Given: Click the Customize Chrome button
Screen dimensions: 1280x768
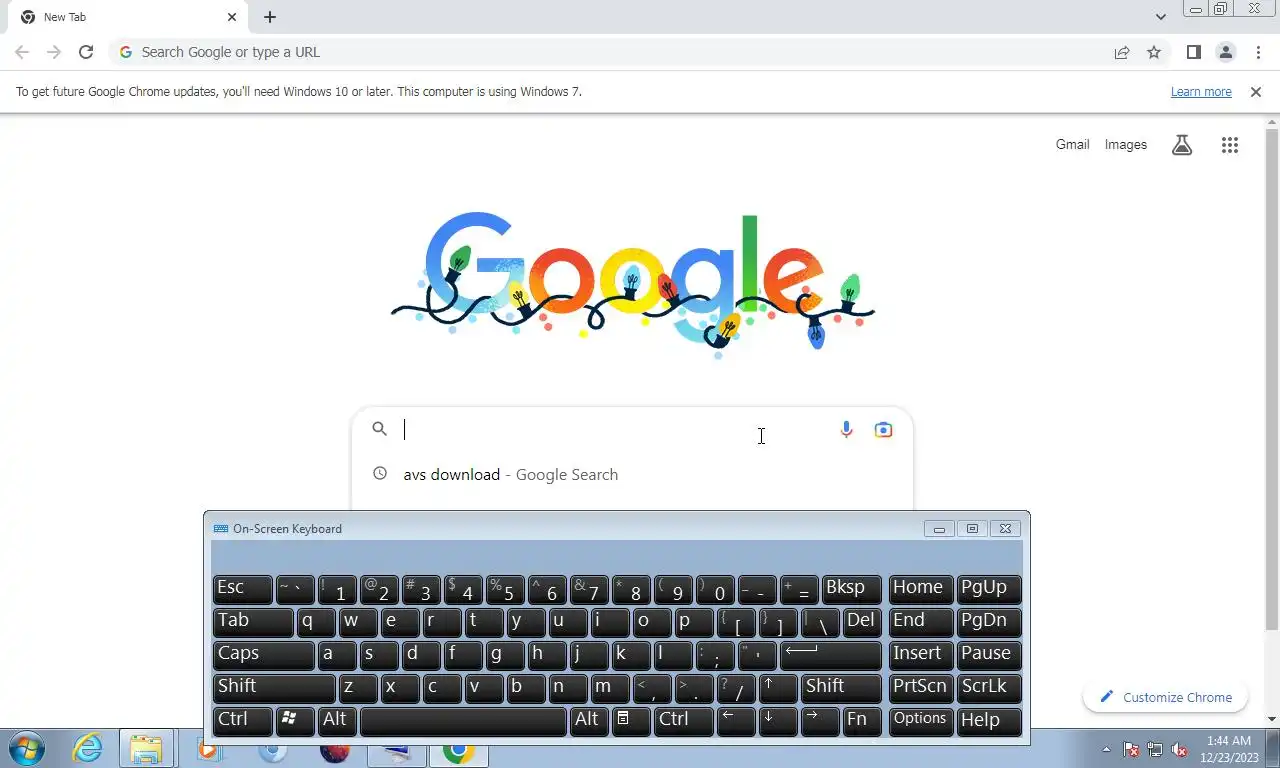Looking at the screenshot, I should click(1166, 697).
